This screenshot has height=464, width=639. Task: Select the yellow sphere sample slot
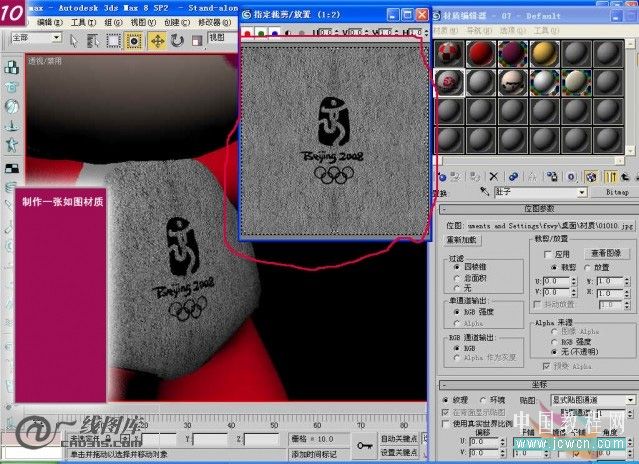click(x=544, y=53)
